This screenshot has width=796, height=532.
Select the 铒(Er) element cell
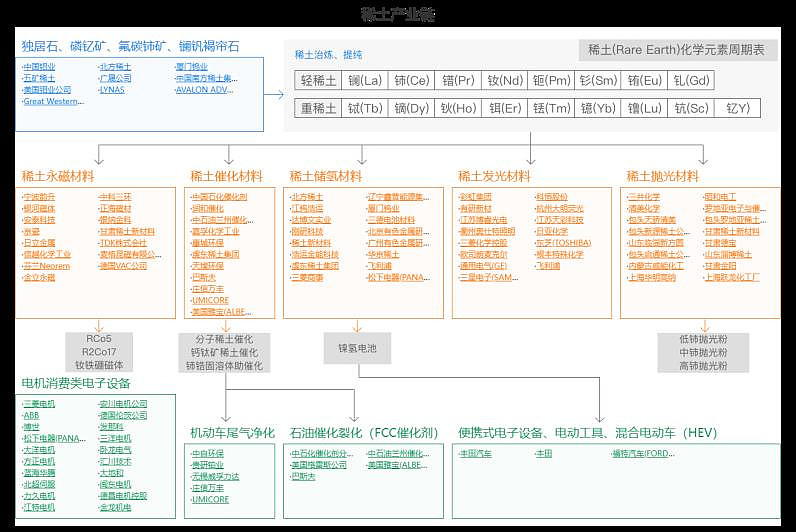coord(505,108)
